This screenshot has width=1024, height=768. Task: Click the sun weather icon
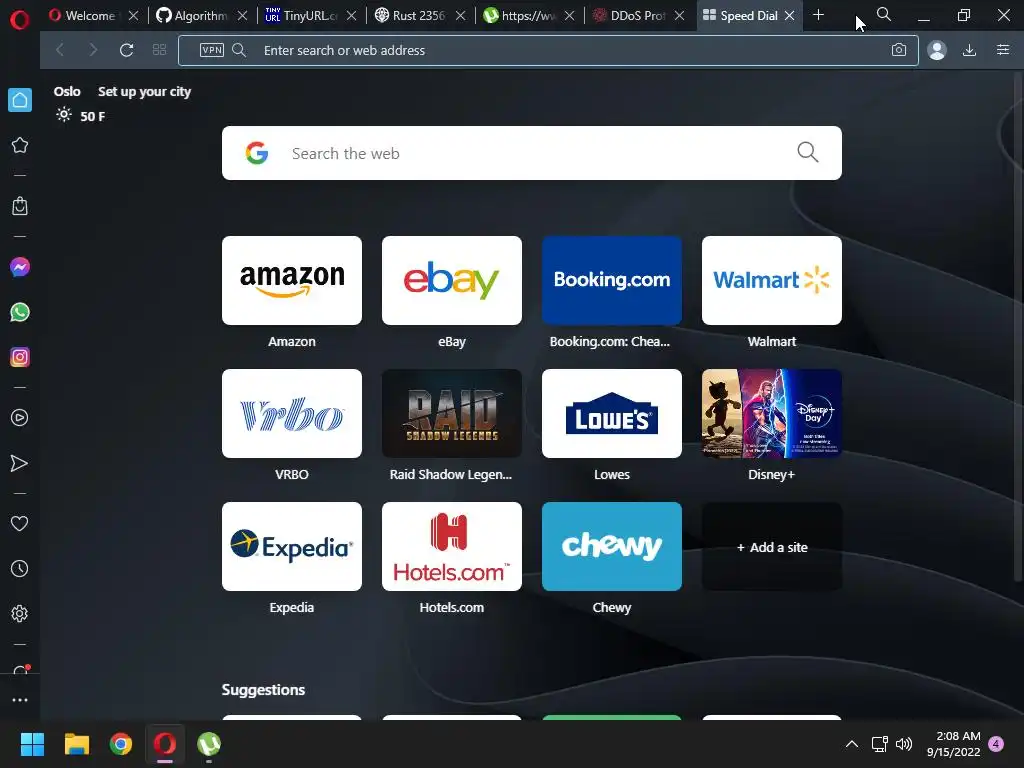[63, 115]
